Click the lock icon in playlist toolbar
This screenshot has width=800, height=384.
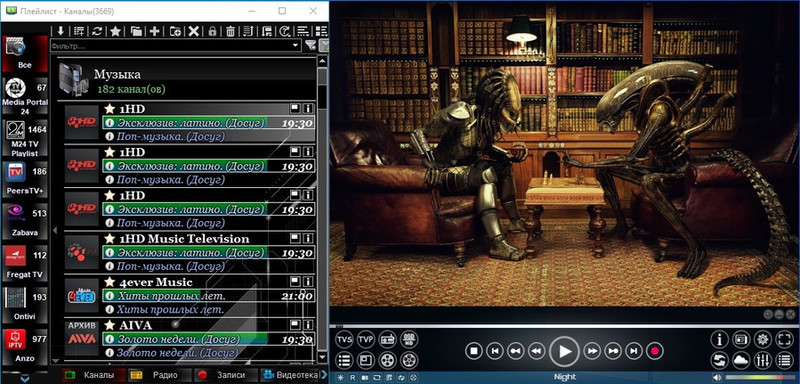[x=212, y=31]
